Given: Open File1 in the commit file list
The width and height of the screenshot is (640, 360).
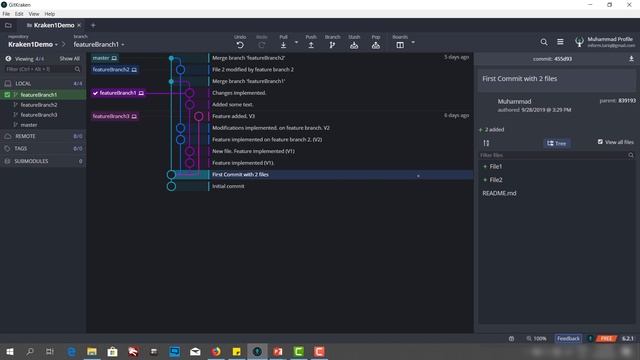Looking at the screenshot, I should click(x=496, y=167).
